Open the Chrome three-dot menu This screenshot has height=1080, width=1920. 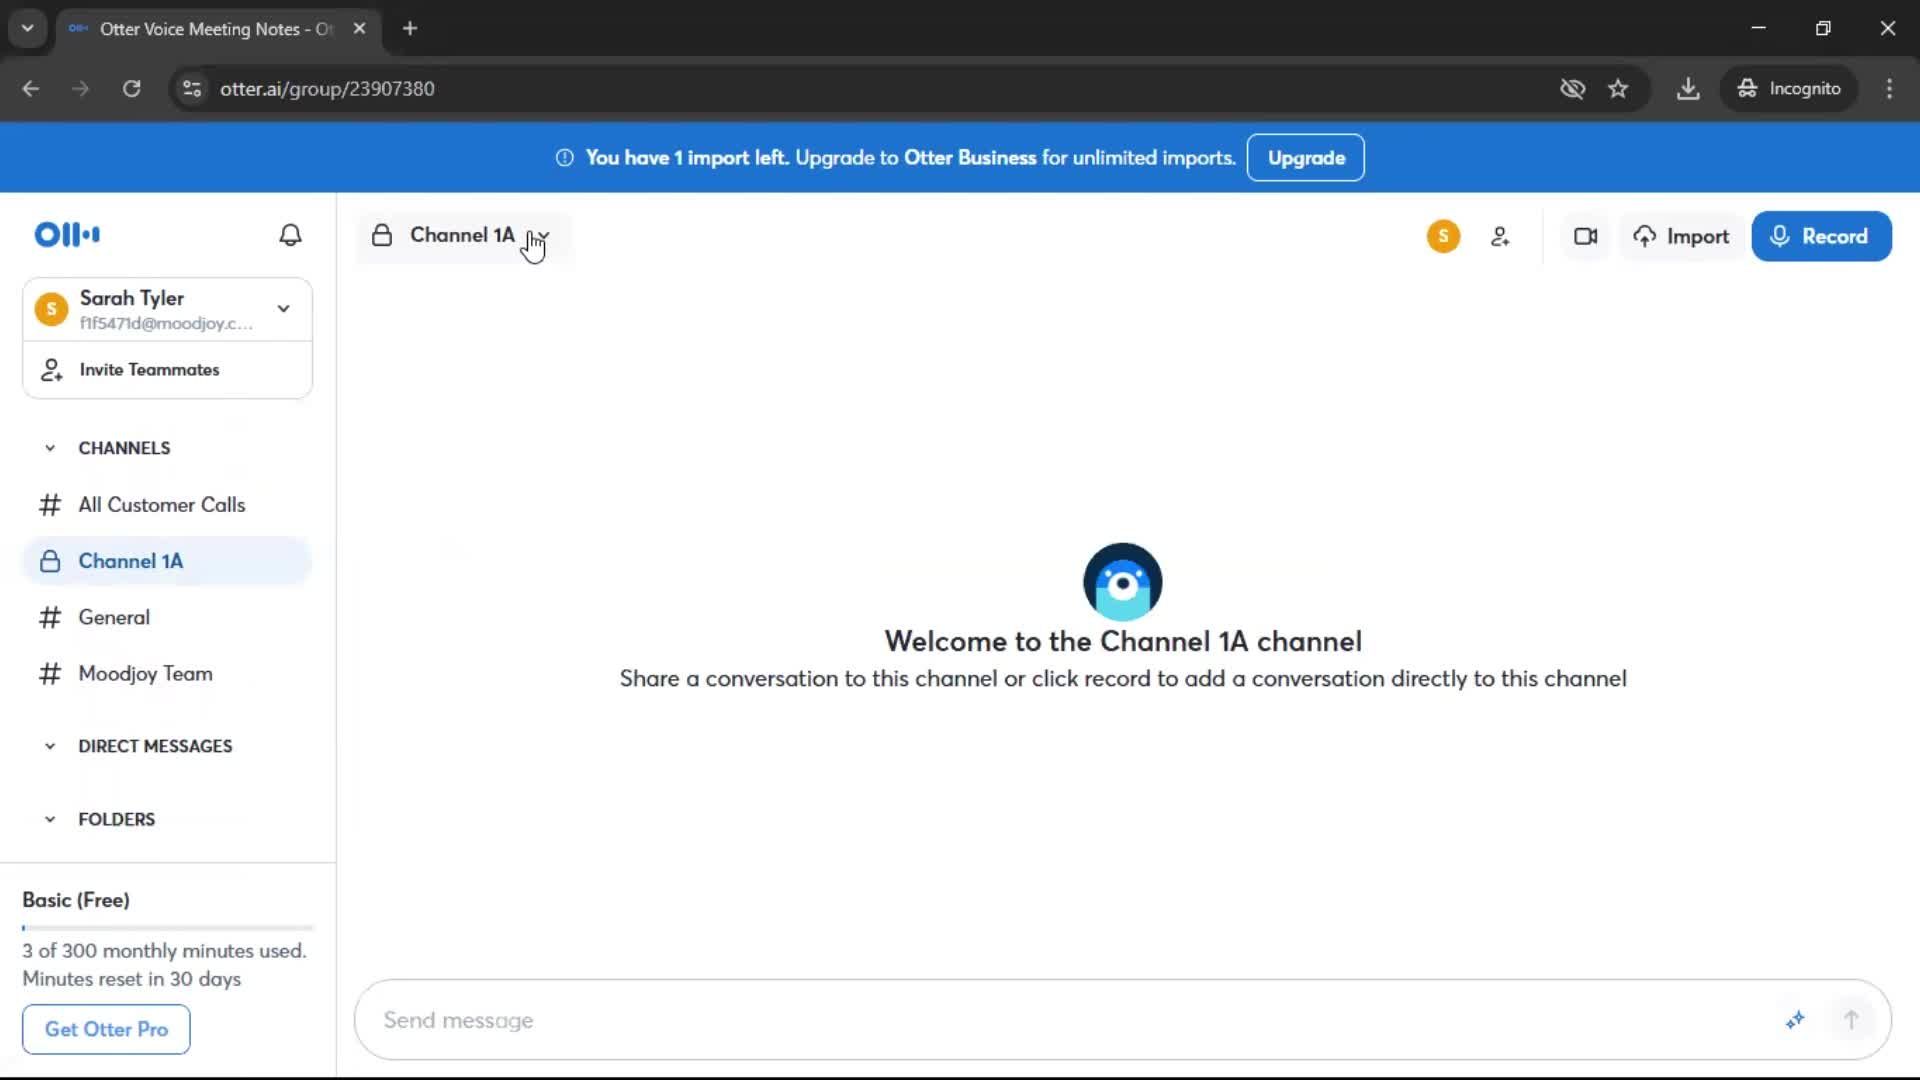[x=1889, y=89]
